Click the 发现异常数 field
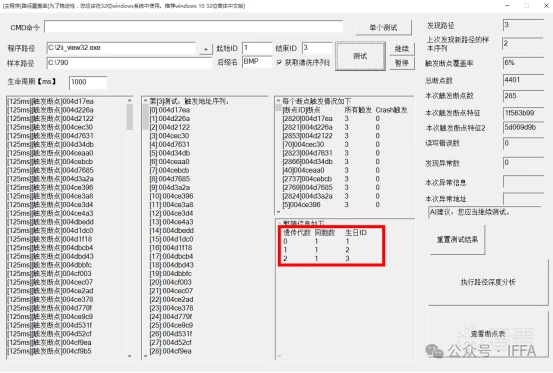This screenshot has width=553, height=373. coord(523,163)
